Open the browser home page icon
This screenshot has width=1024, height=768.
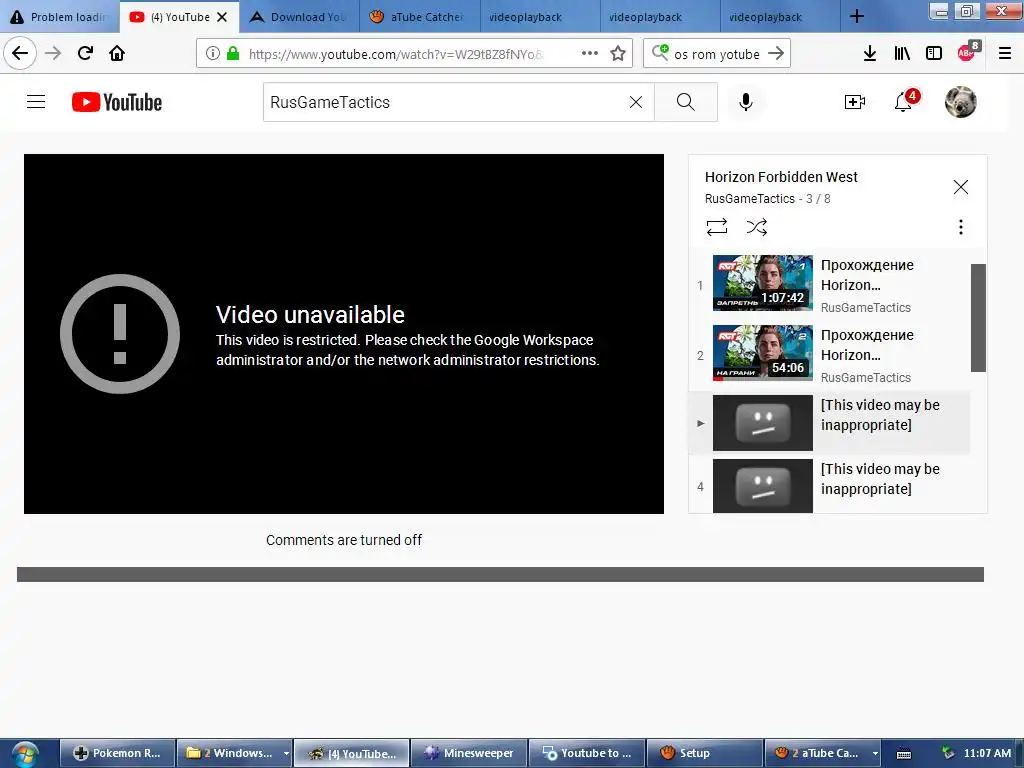pyautogui.click(x=117, y=54)
